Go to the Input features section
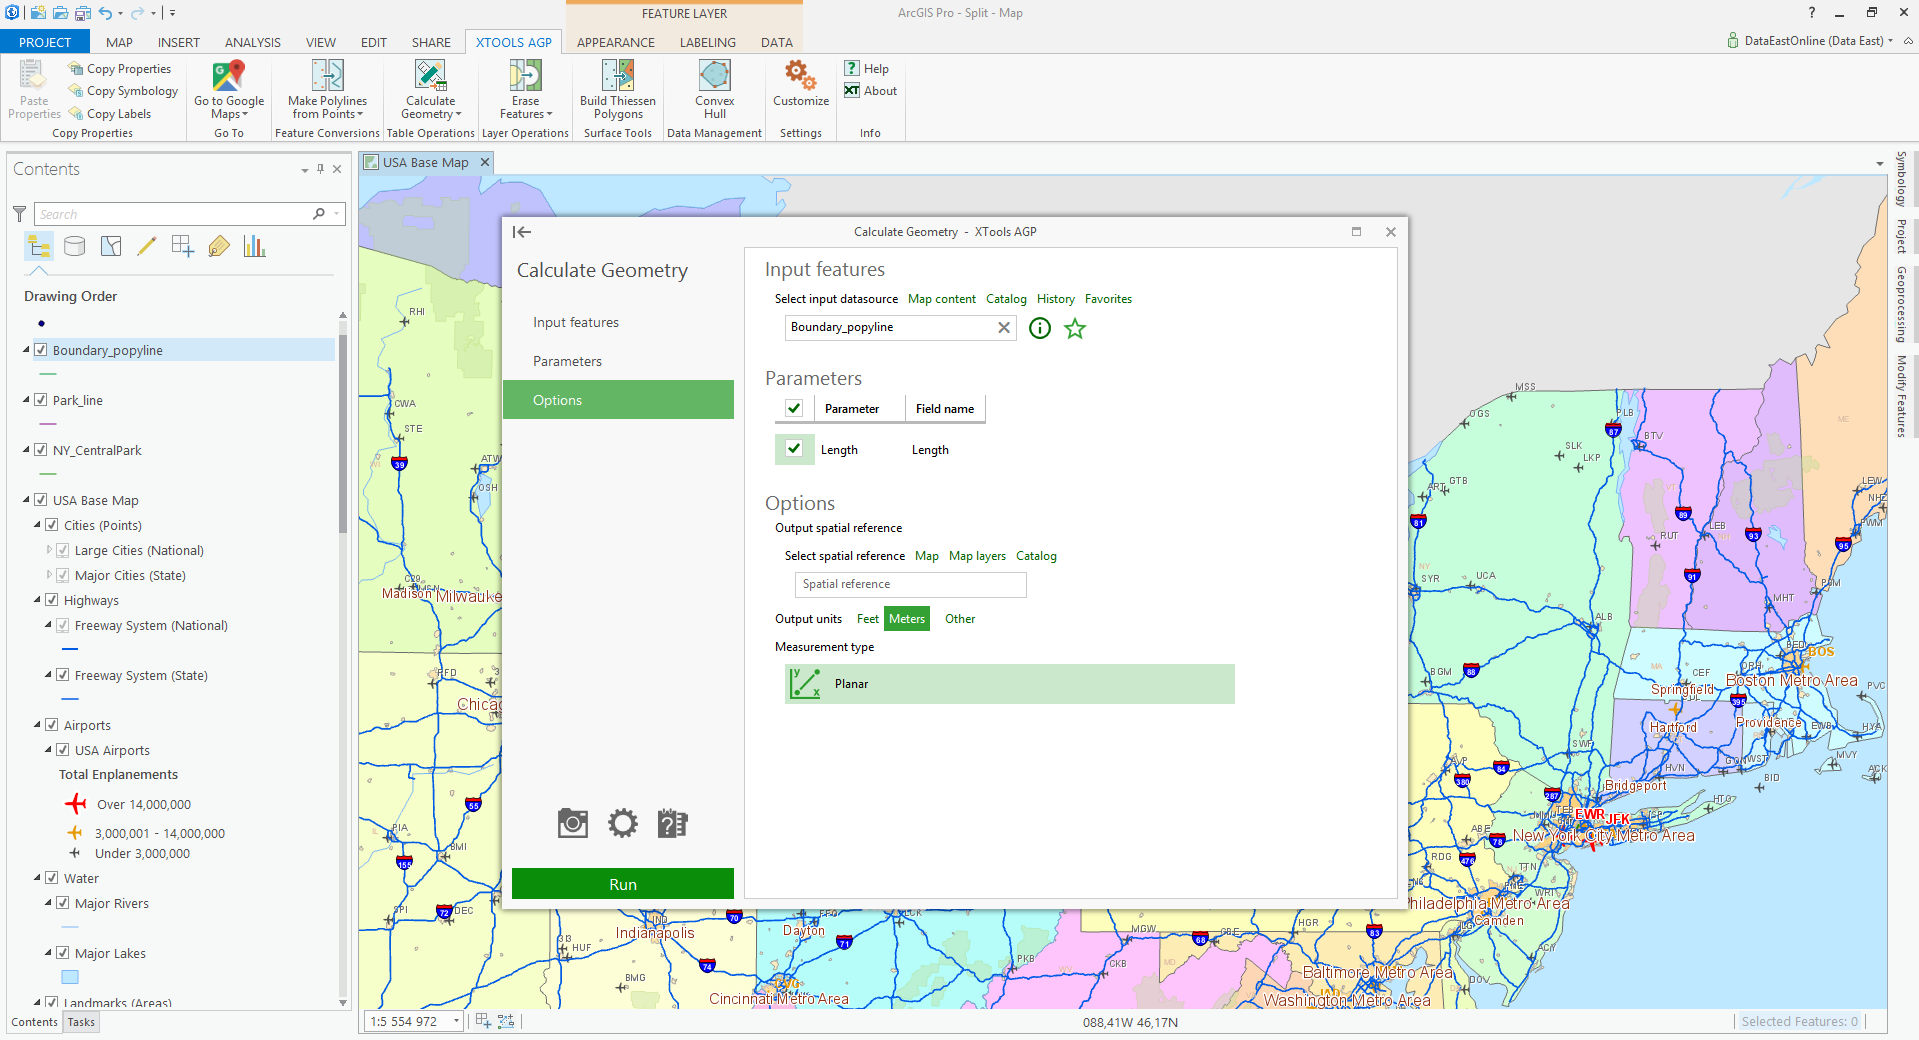Image resolution: width=1919 pixels, height=1040 pixels. click(576, 322)
